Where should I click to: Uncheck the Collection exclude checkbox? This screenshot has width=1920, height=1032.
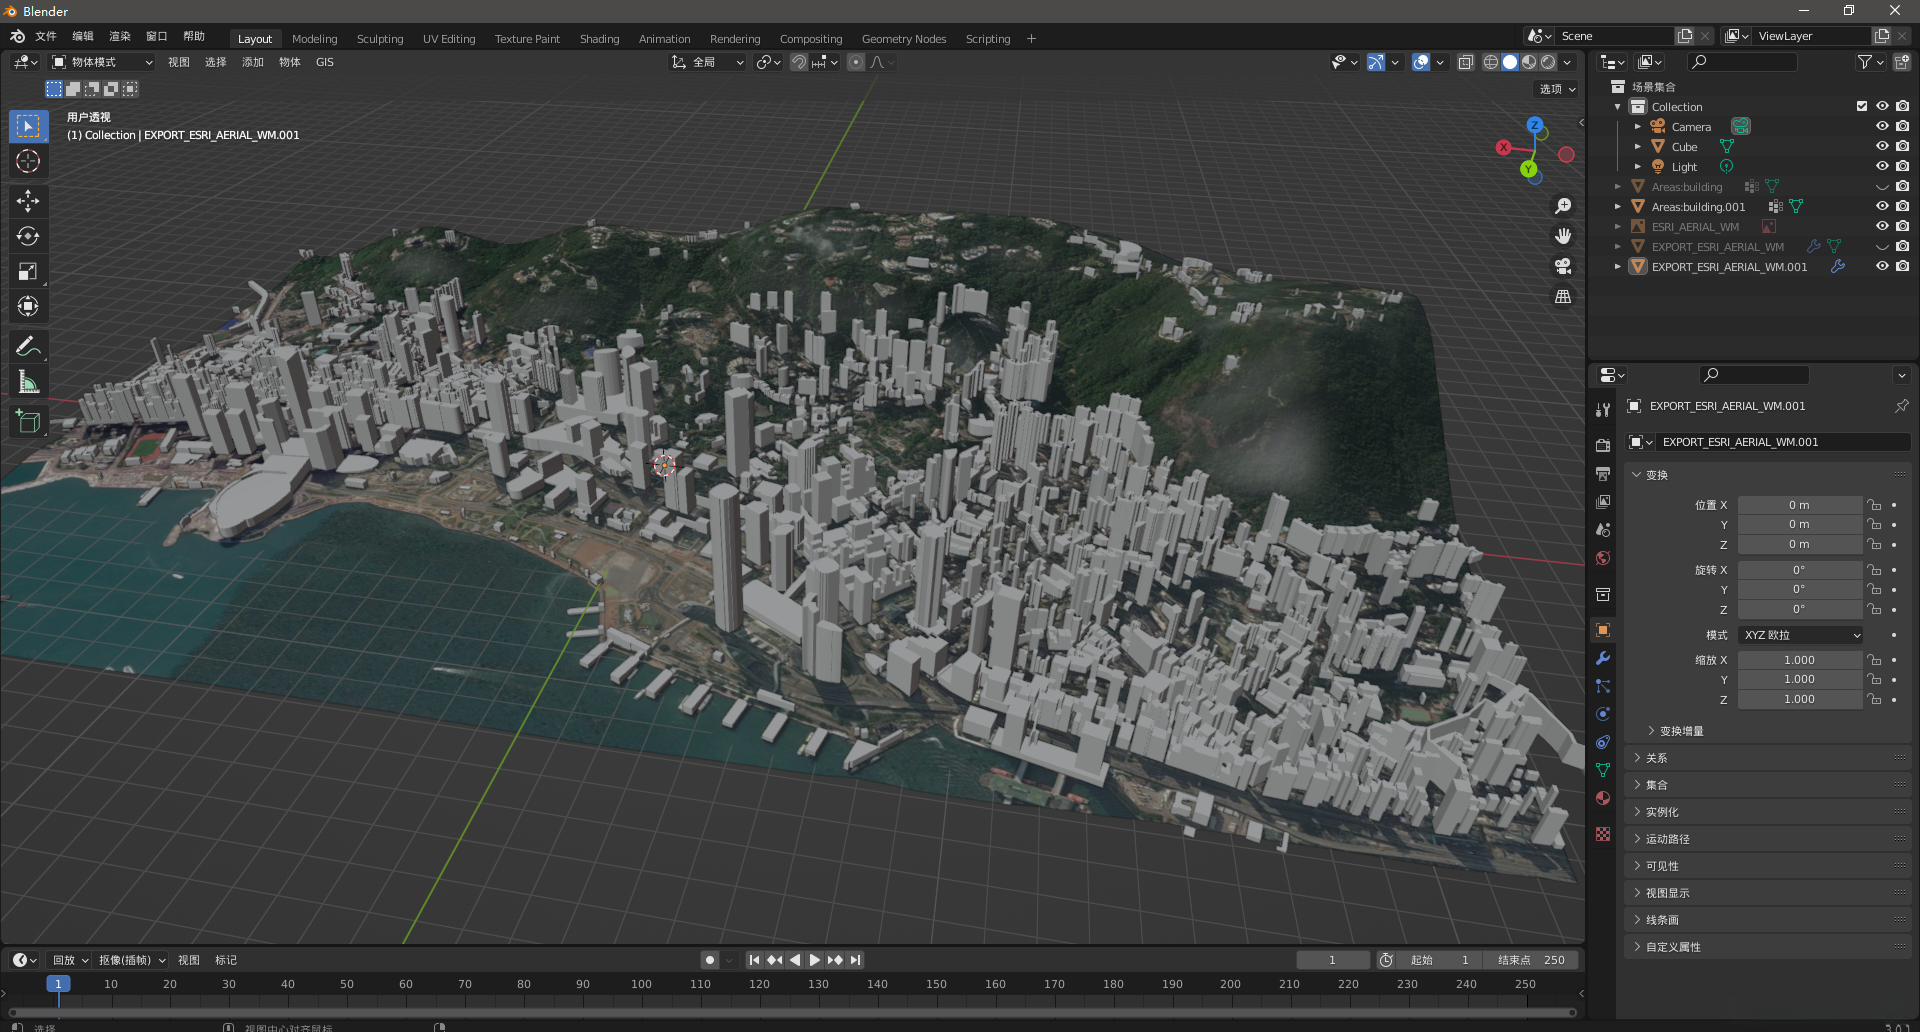click(x=1861, y=106)
